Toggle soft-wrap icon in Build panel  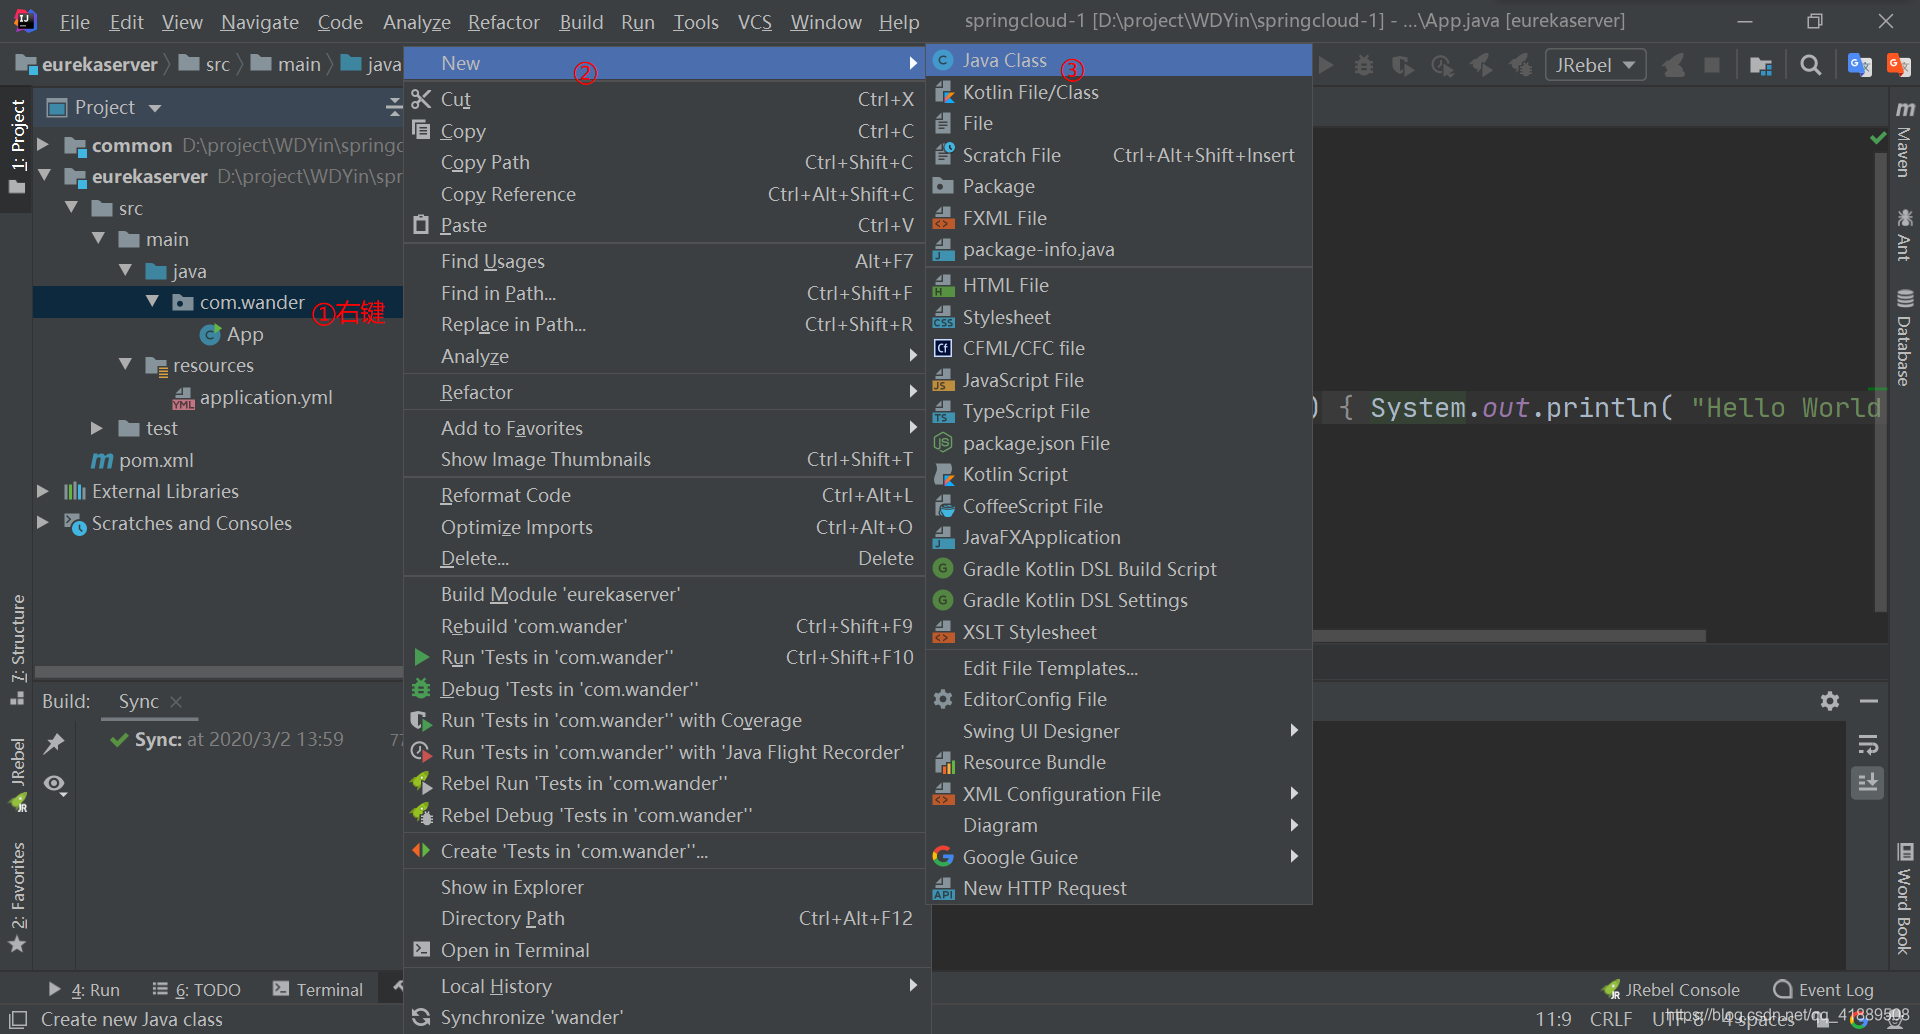[x=1867, y=745]
